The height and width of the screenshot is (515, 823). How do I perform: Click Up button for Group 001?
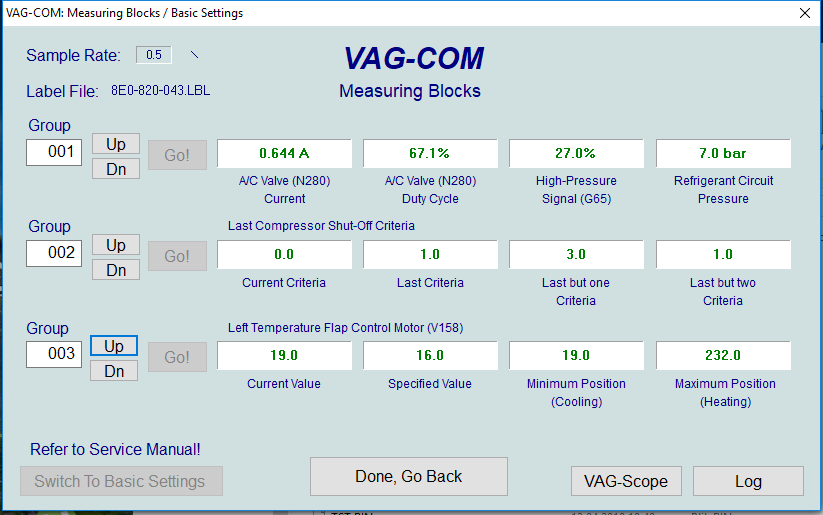[x=116, y=144]
